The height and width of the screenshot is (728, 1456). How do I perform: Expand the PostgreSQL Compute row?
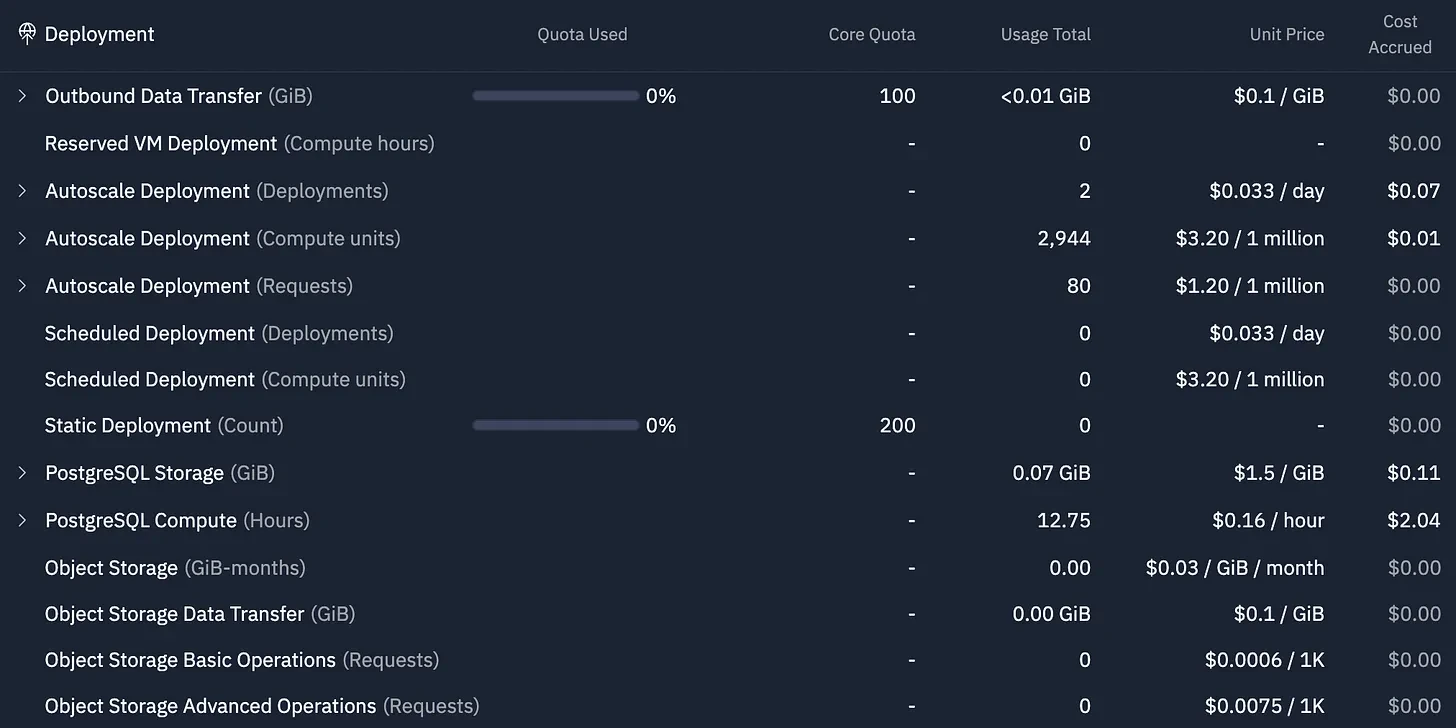22,520
